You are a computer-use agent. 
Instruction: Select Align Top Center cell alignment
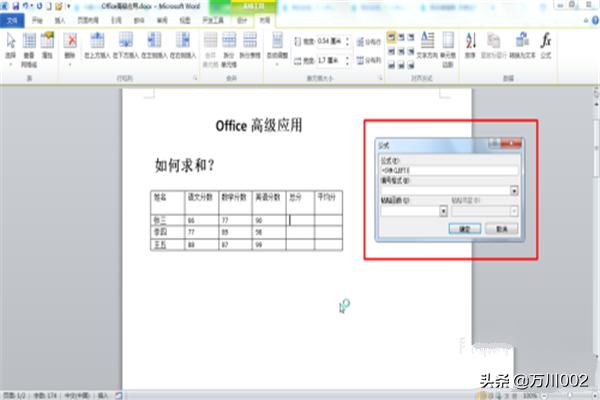[401, 37]
